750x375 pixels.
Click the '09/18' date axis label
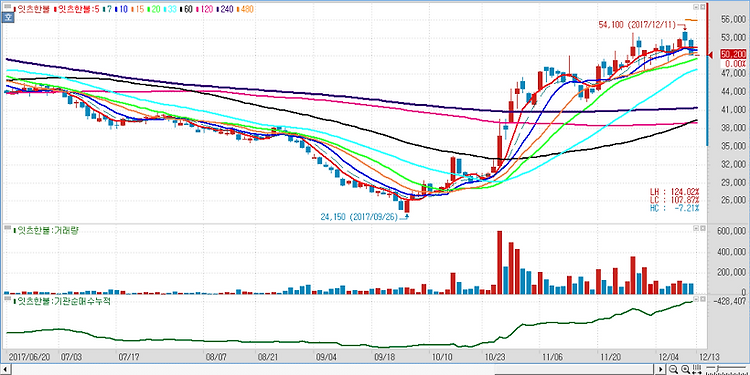(x=385, y=357)
